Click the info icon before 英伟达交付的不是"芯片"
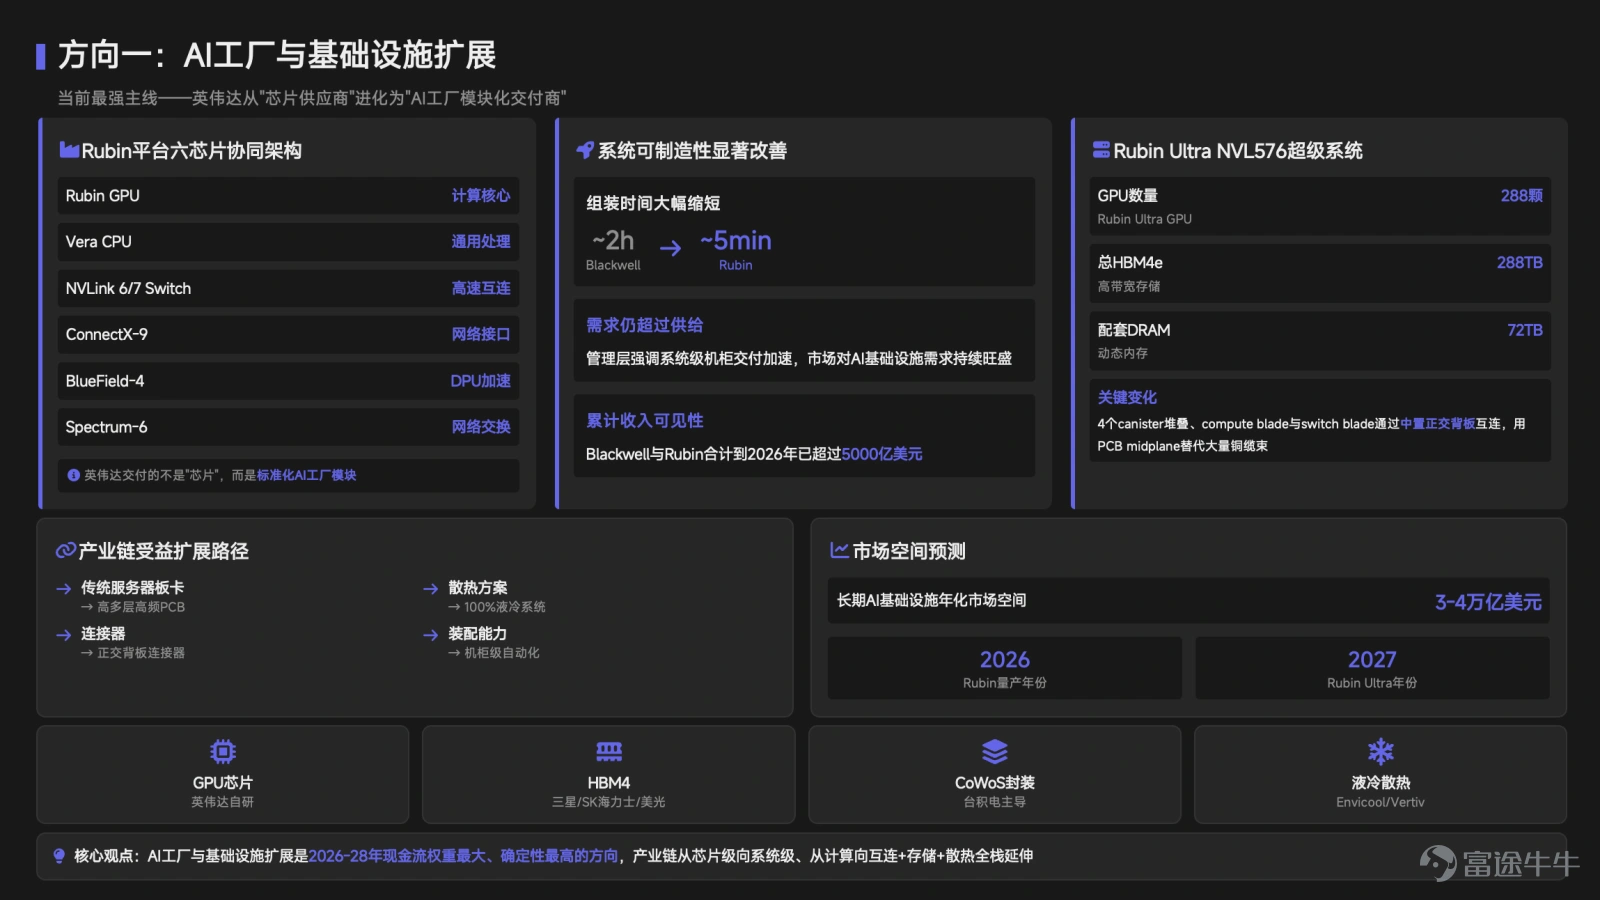This screenshot has height=900, width=1600. [73, 475]
